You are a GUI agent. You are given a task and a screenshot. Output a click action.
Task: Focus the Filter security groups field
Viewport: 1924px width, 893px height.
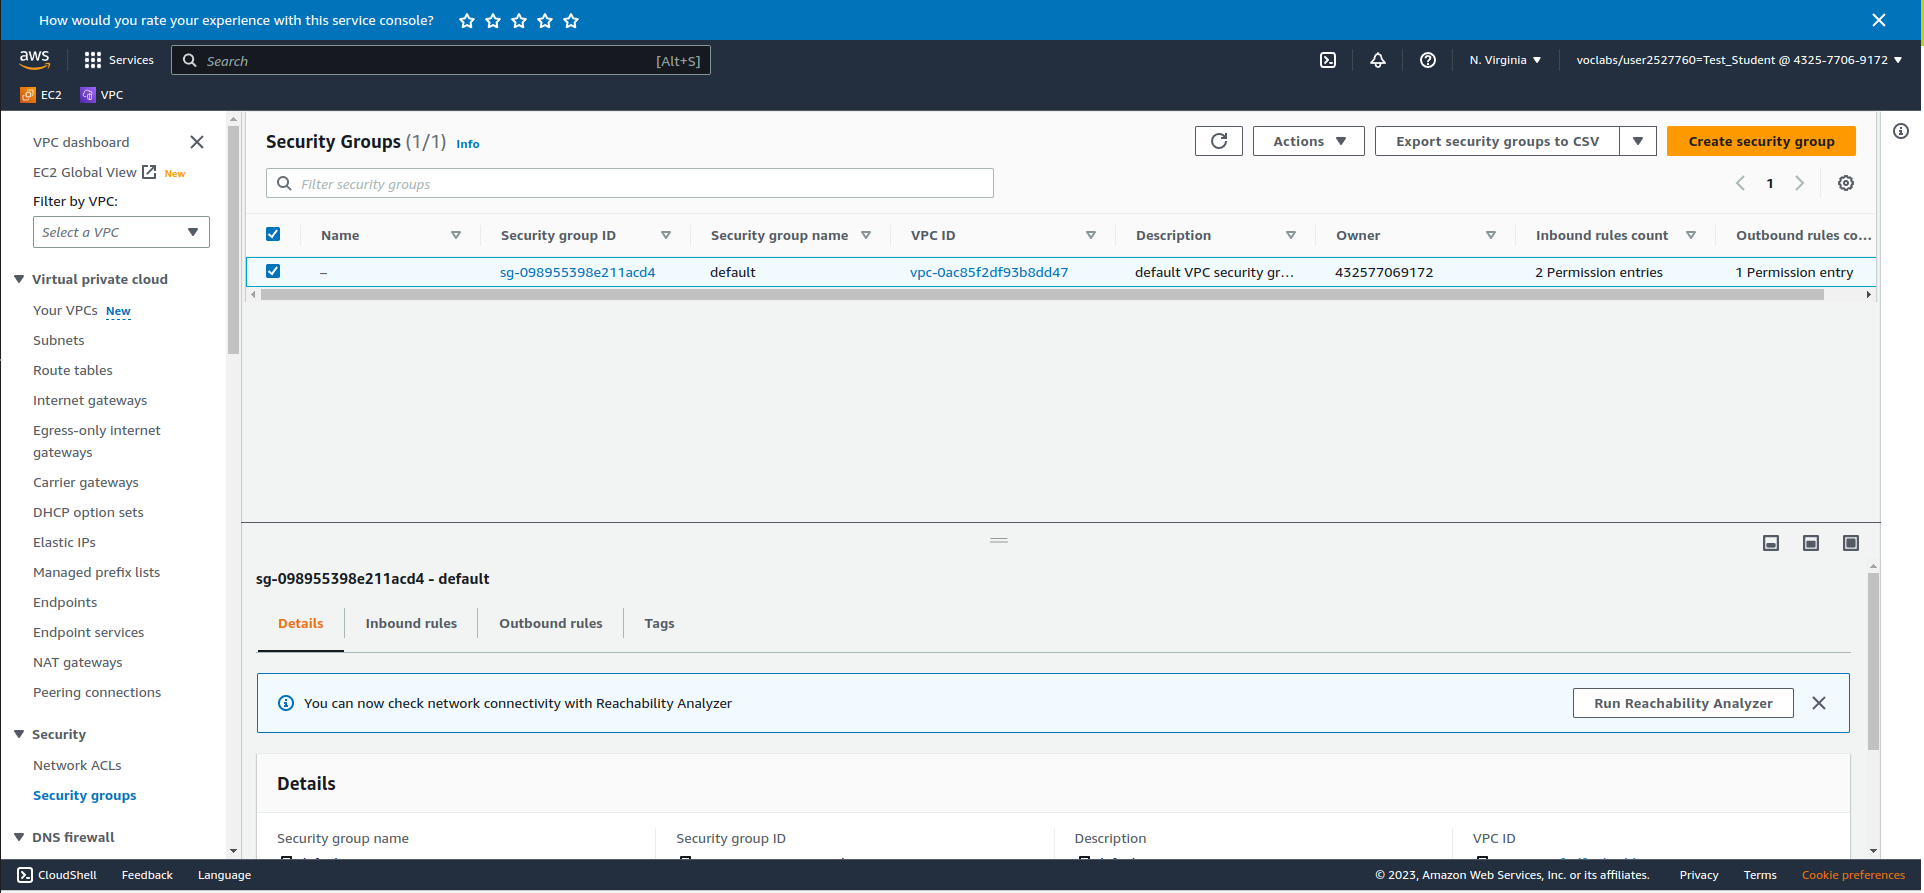(630, 183)
